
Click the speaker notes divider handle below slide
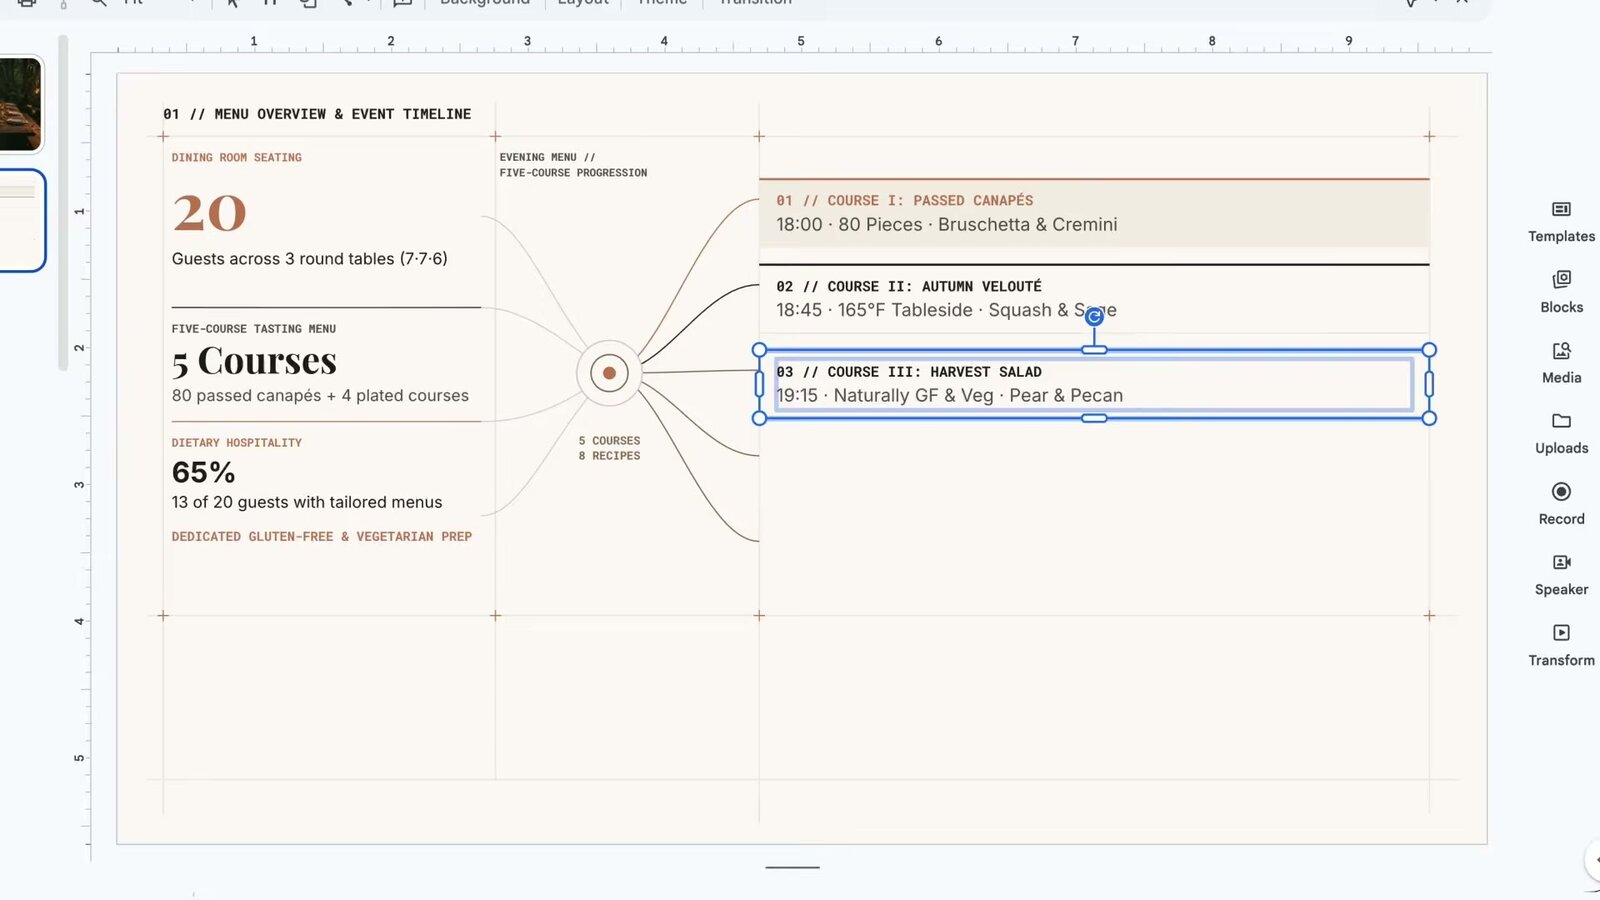click(792, 867)
